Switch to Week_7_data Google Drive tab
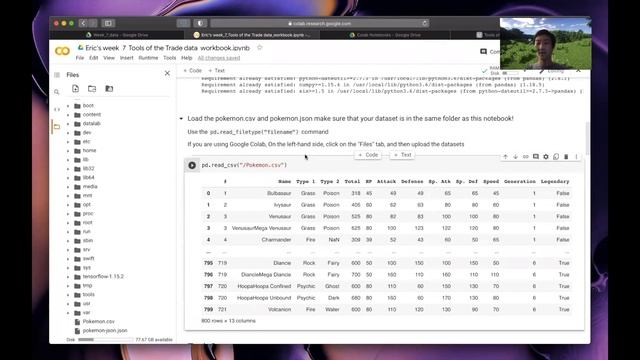The height and width of the screenshot is (360, 640). [118, 35]
